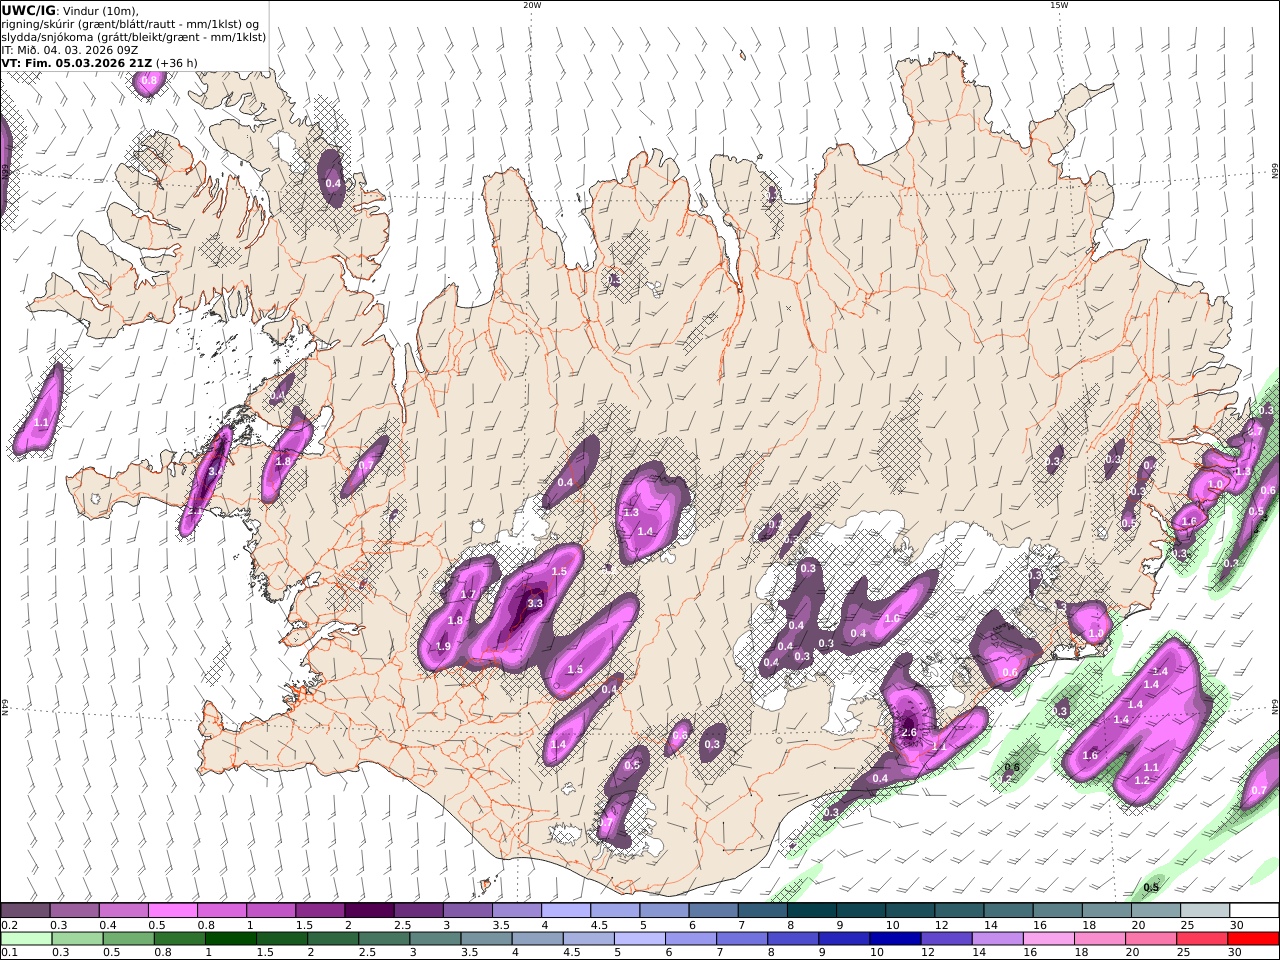This screenshot has width=1280, height=960.
Task: Click the 1.7 snowfall value on the map
Action: coord(468,595)
